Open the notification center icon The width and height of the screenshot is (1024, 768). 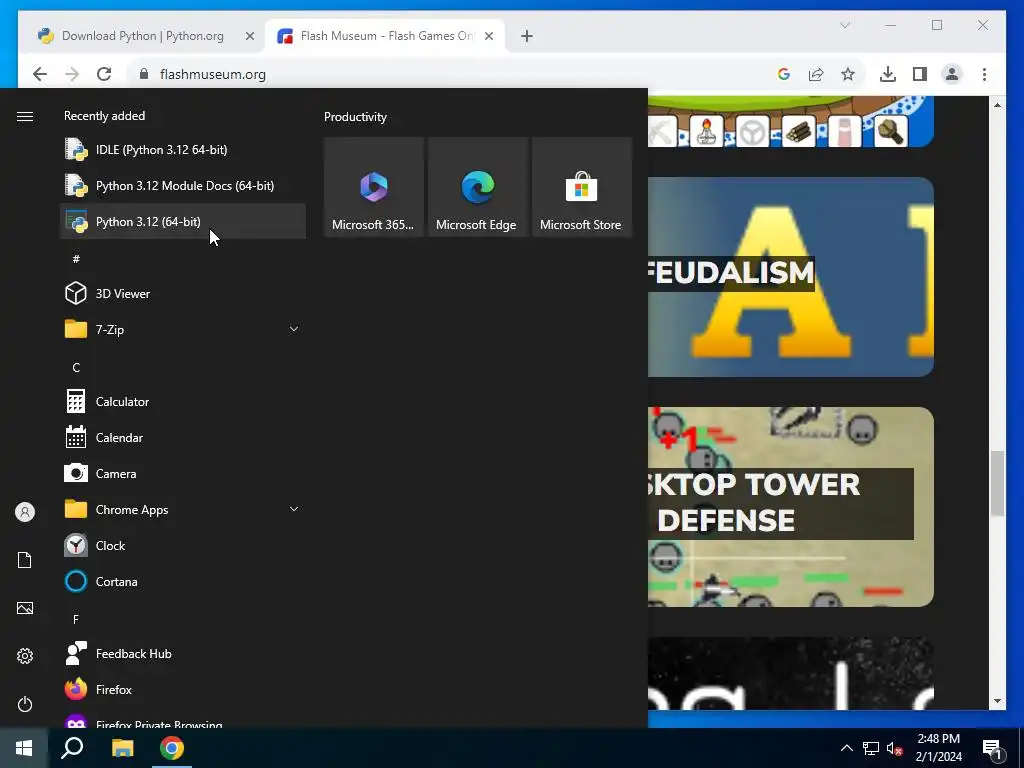(991, 749)
